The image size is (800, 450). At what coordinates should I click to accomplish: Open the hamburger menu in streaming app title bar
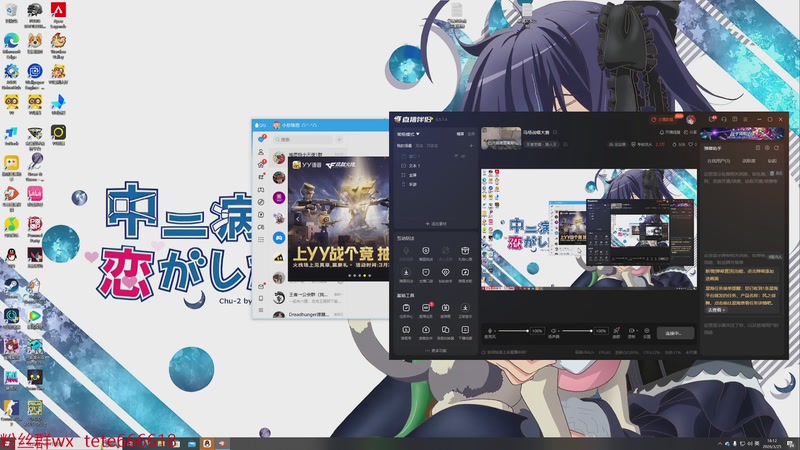coord(745,119)
